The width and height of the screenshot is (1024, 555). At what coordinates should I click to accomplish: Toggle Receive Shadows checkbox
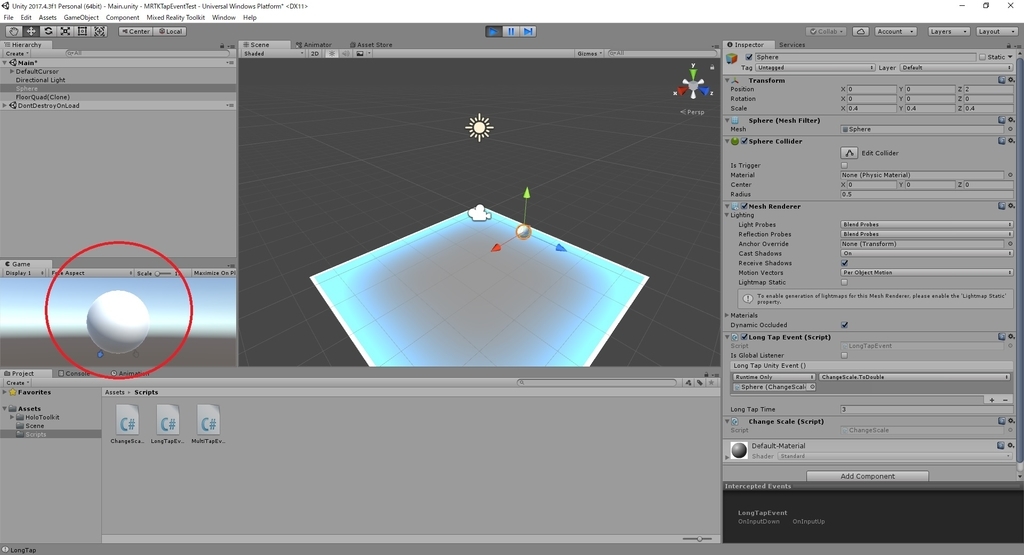tap(844, 263)
